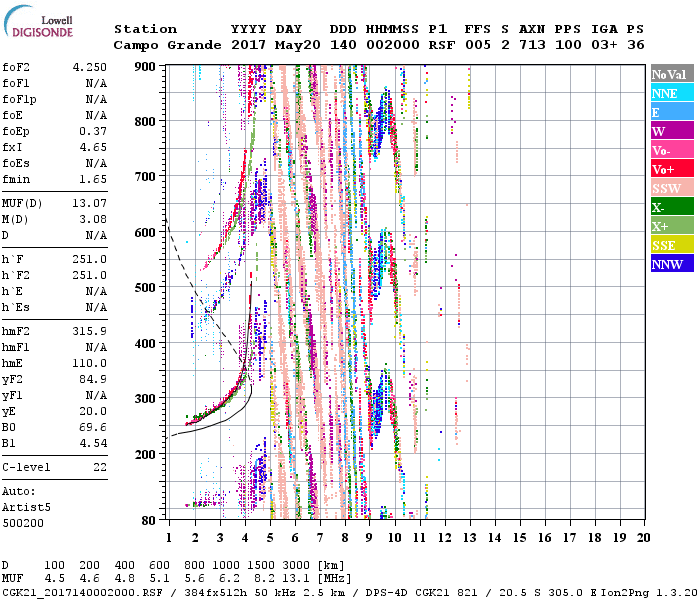Click the B0 value 69.6
The height and width of the screenshot is (600, 700).
93,428
